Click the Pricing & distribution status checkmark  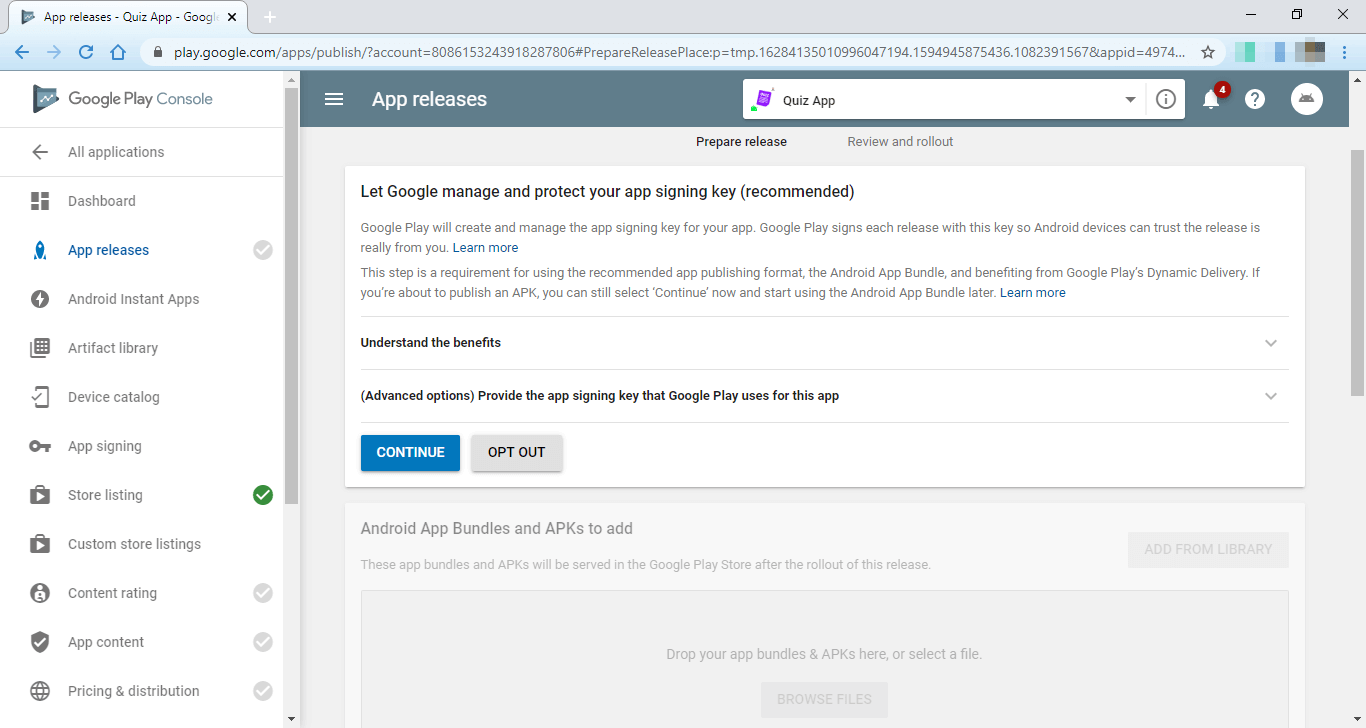(263, 691)
